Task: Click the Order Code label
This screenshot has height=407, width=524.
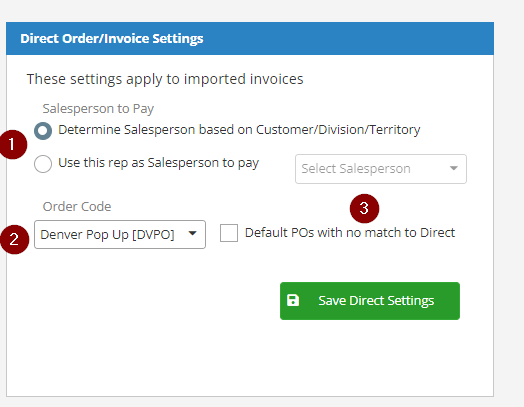Action: [77, 207]
